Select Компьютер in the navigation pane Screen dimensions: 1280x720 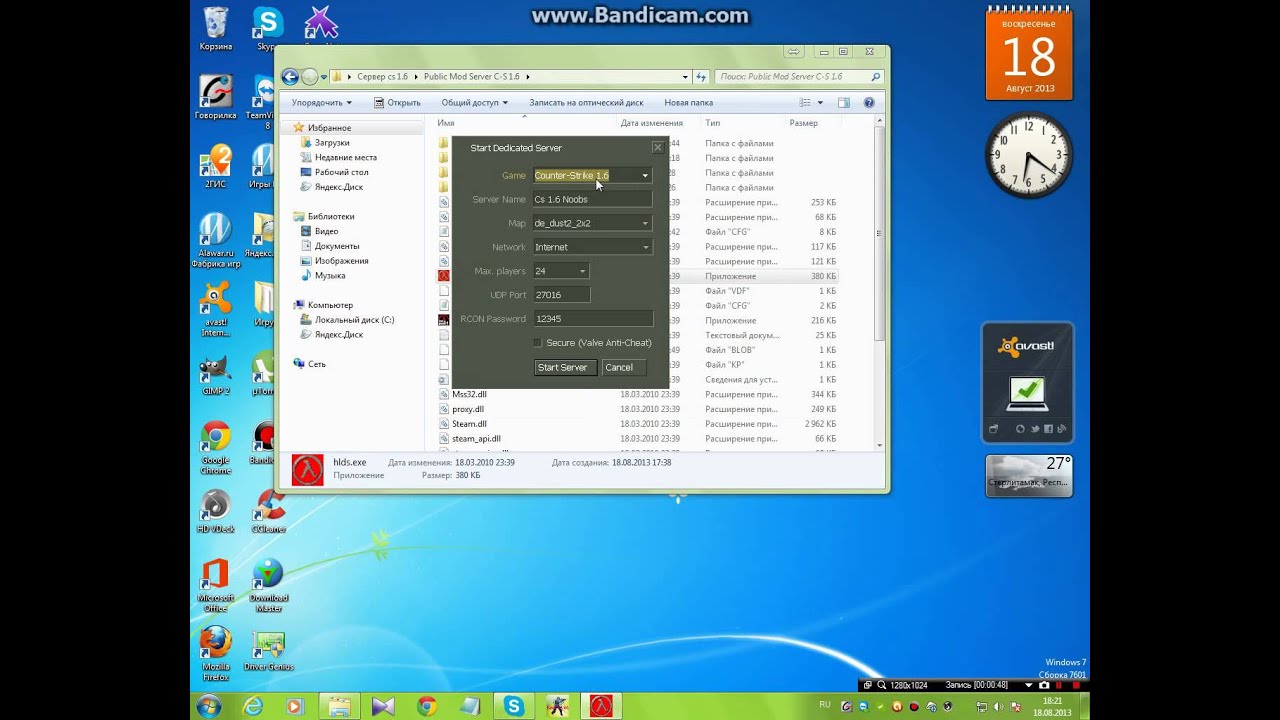(330, 305)
